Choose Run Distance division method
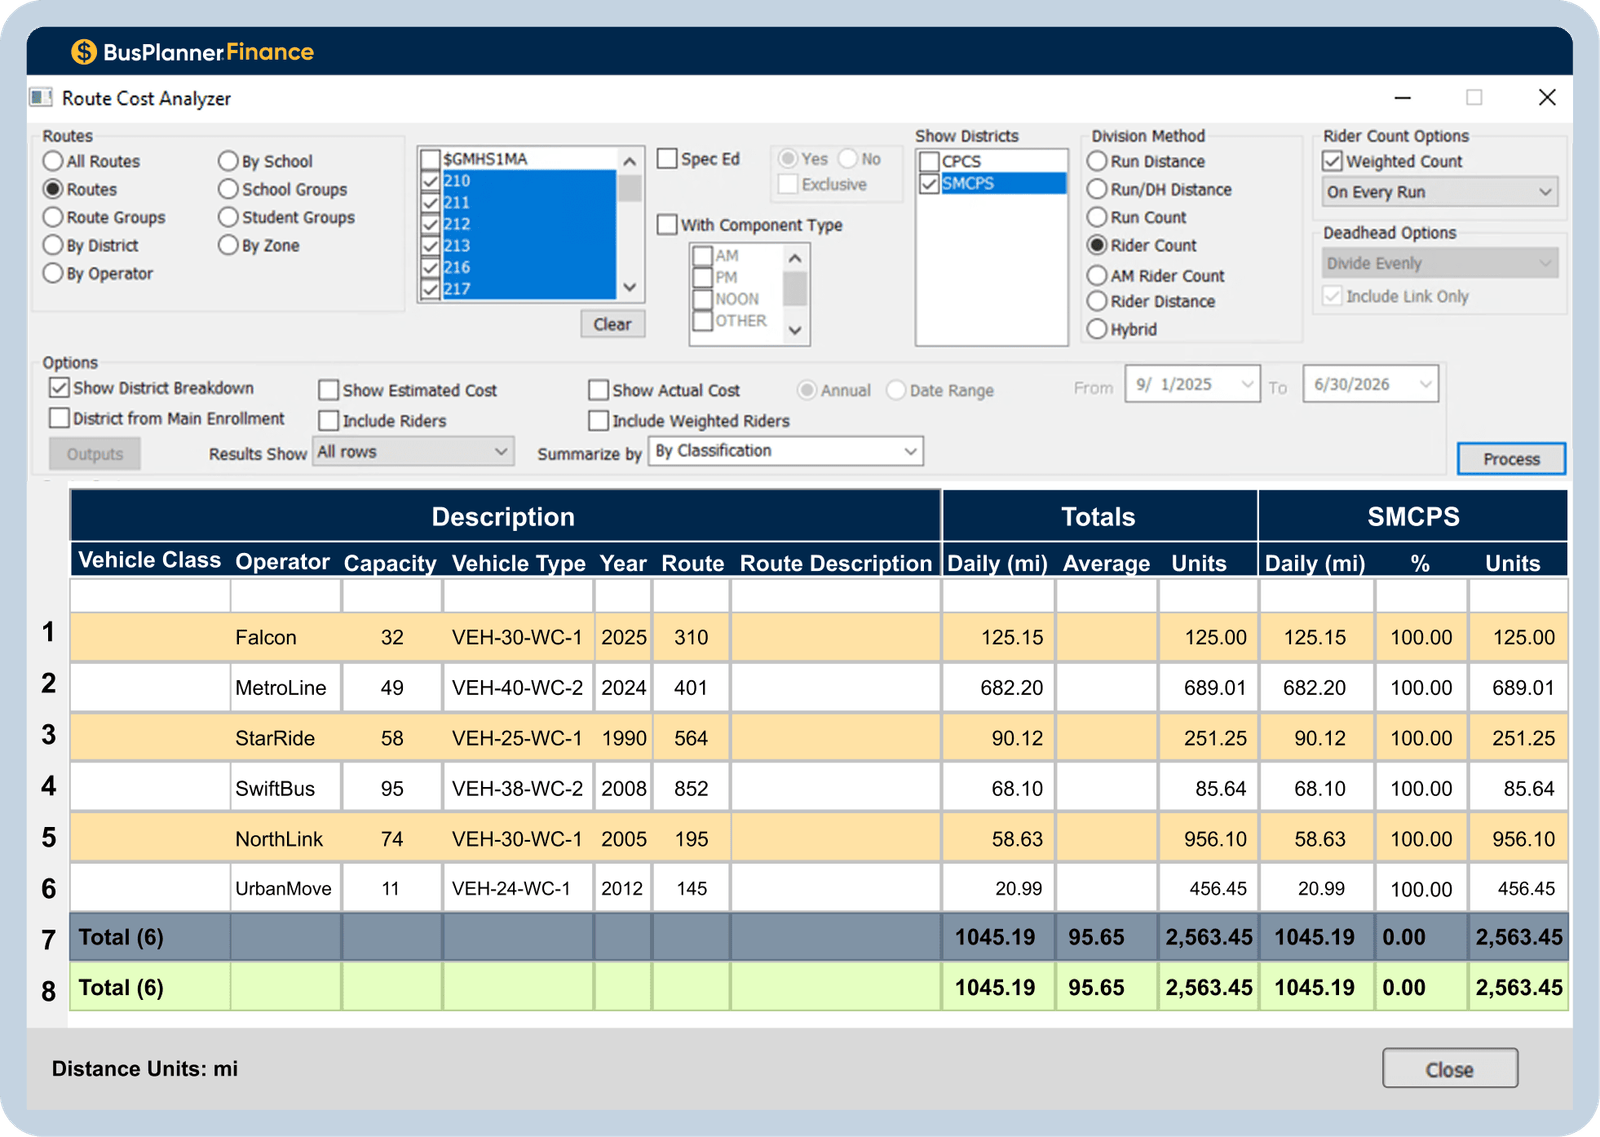 [1097, 161]
